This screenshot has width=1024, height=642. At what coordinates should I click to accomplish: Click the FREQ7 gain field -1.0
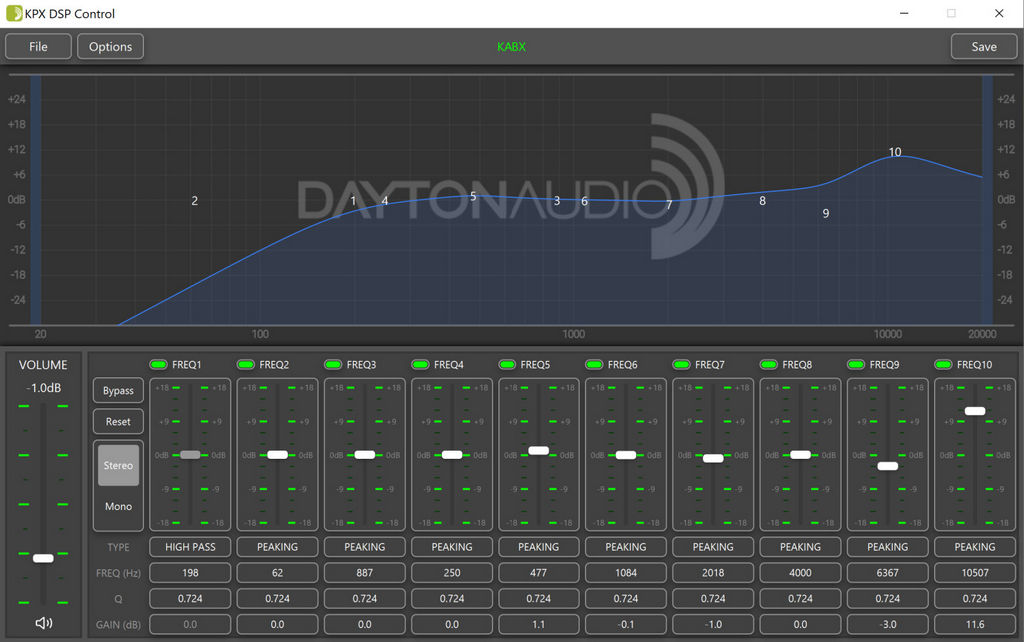pos(713,624)
